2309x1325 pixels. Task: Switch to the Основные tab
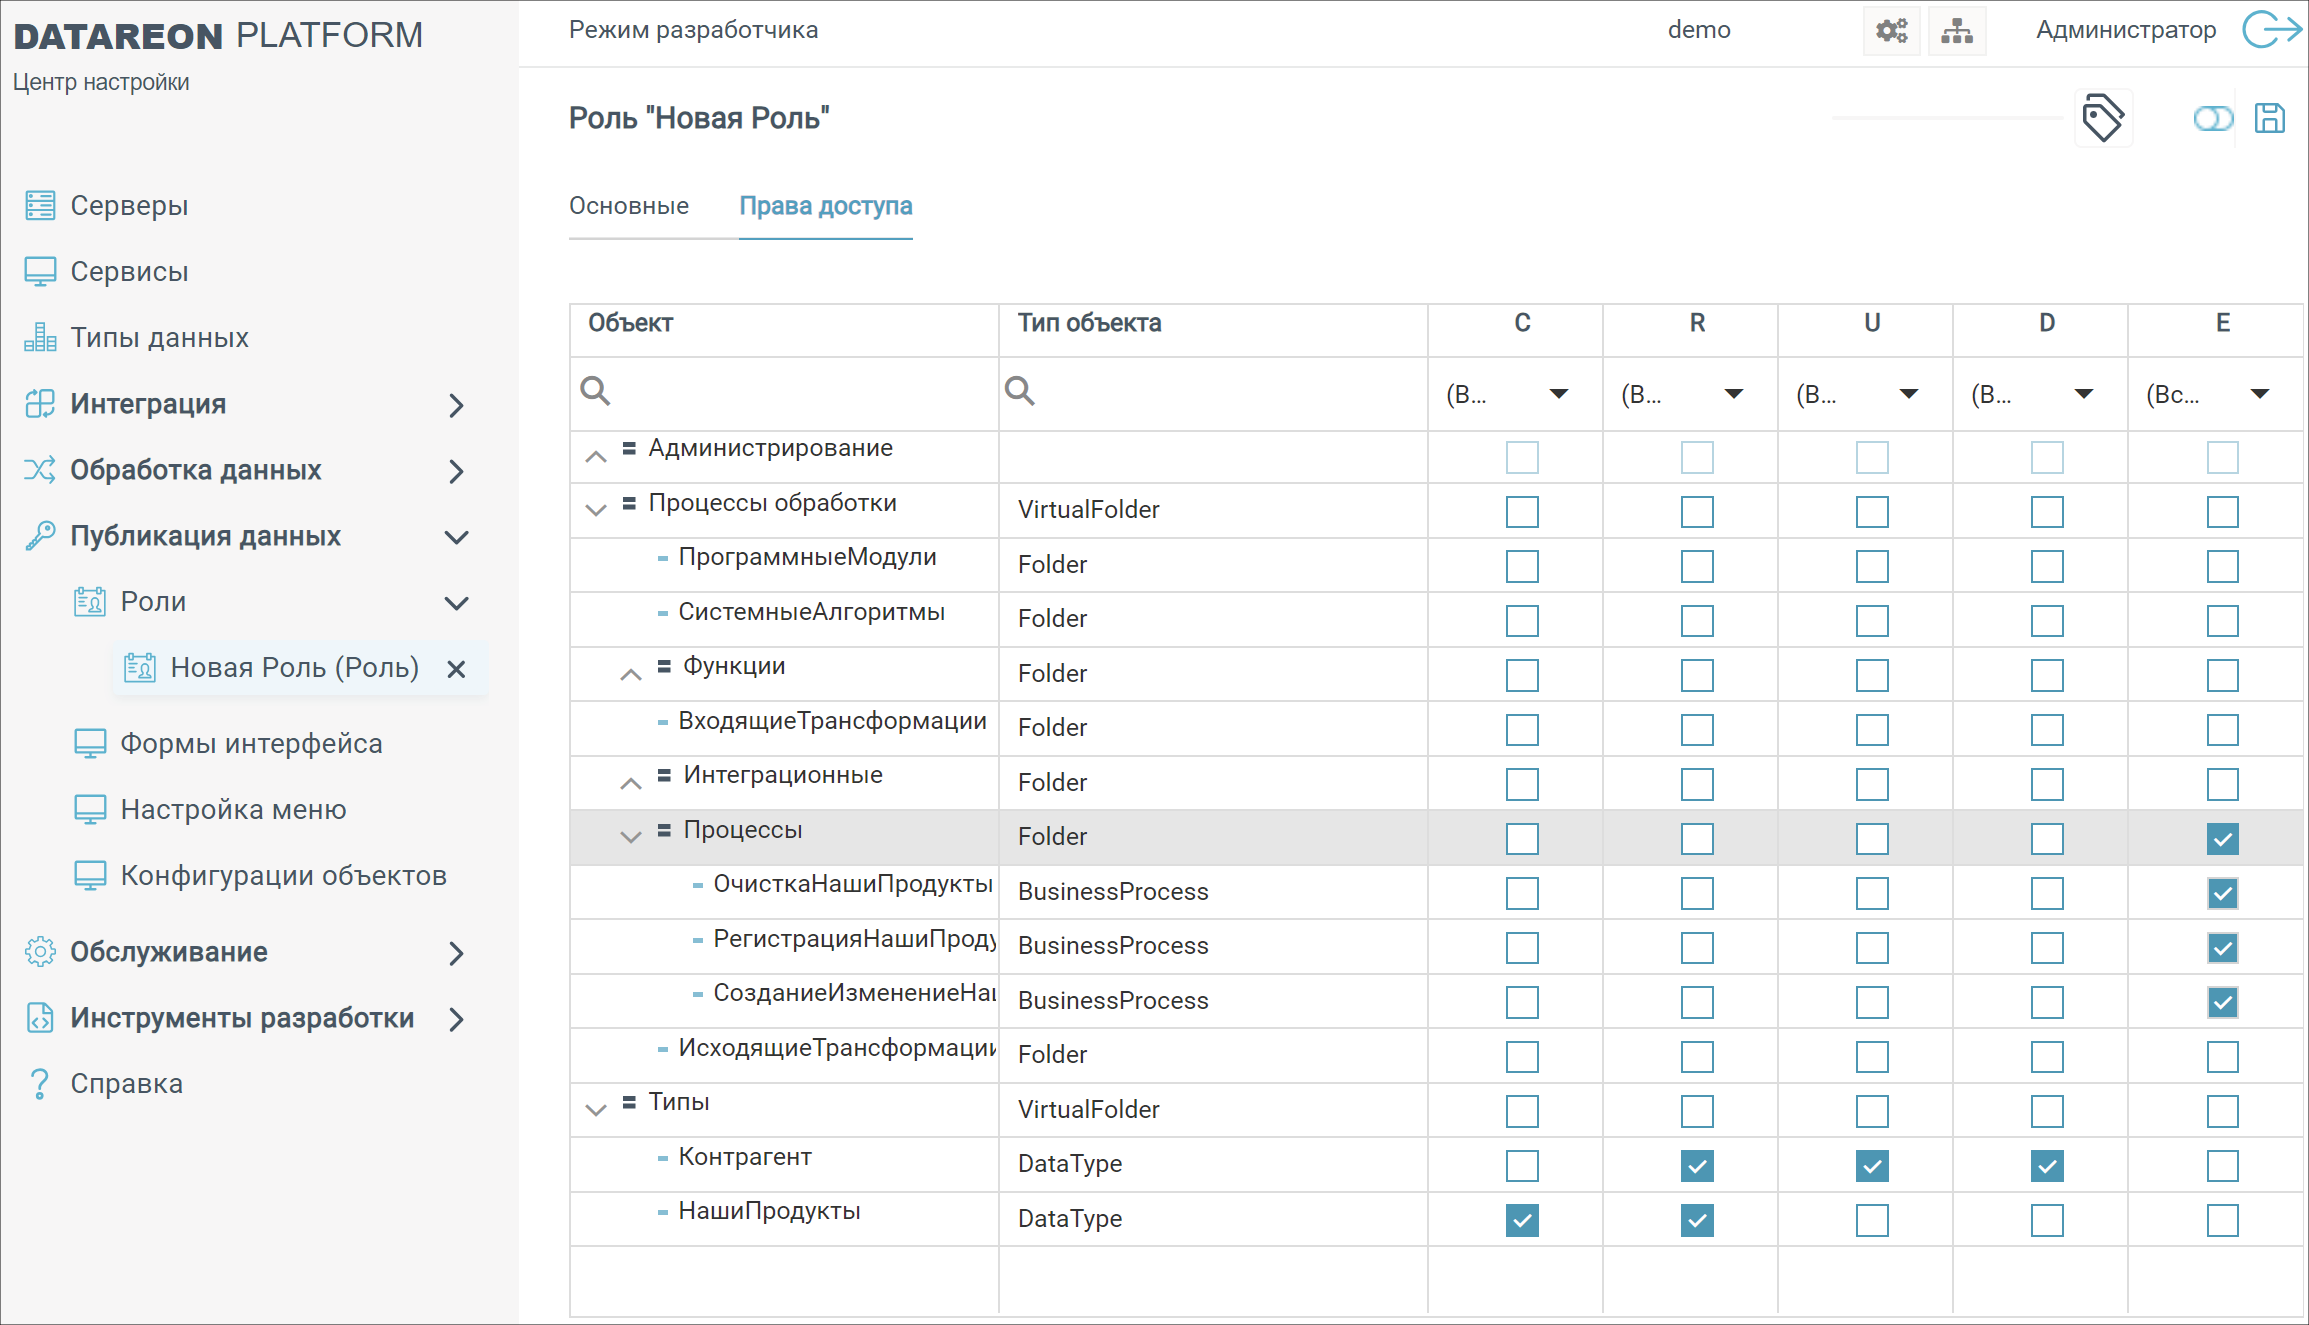(629, 206)
